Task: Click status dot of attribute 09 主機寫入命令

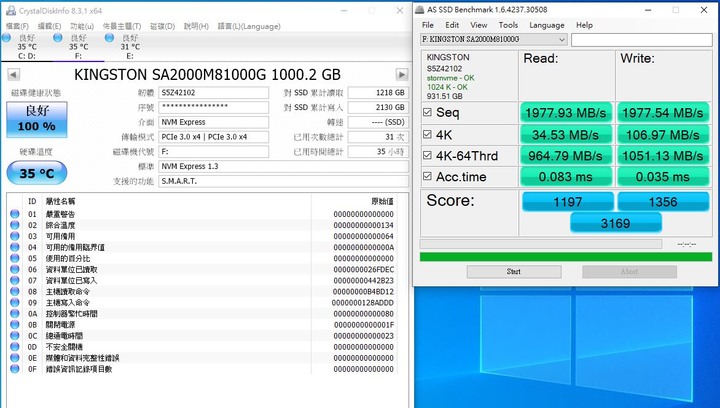Action: 15,302
